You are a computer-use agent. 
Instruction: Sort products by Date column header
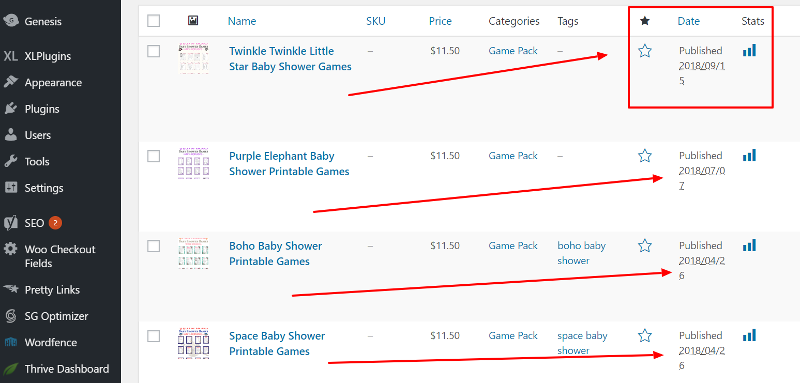[x=688, y=21]
